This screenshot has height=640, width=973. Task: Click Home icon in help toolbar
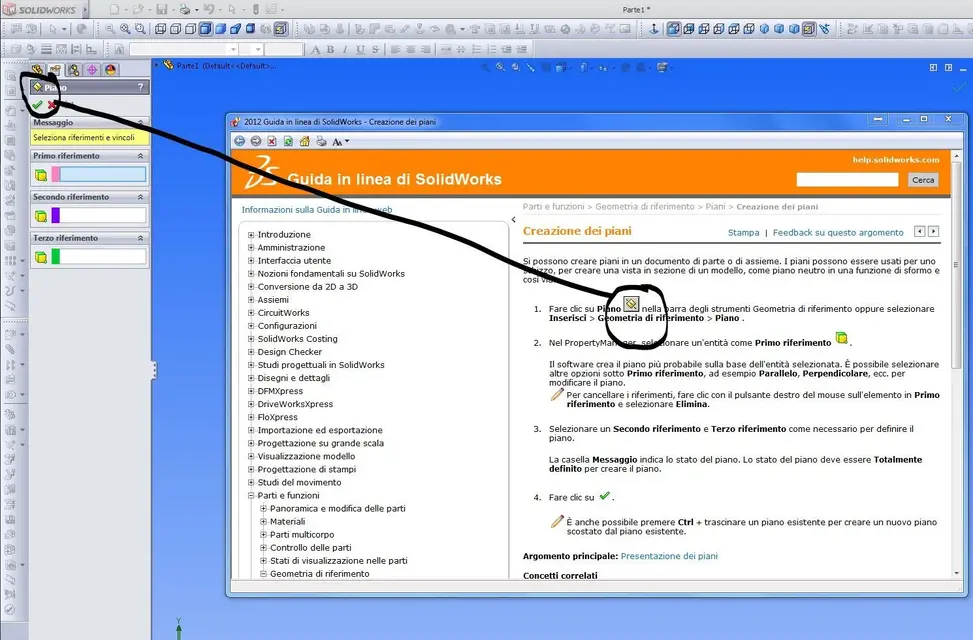(x=305, y=142)
